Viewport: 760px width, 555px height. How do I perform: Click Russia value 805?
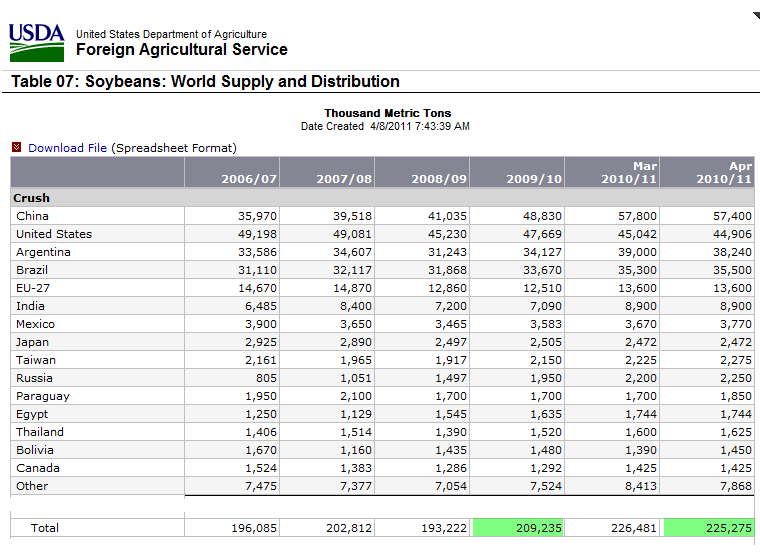pos(267,378)
